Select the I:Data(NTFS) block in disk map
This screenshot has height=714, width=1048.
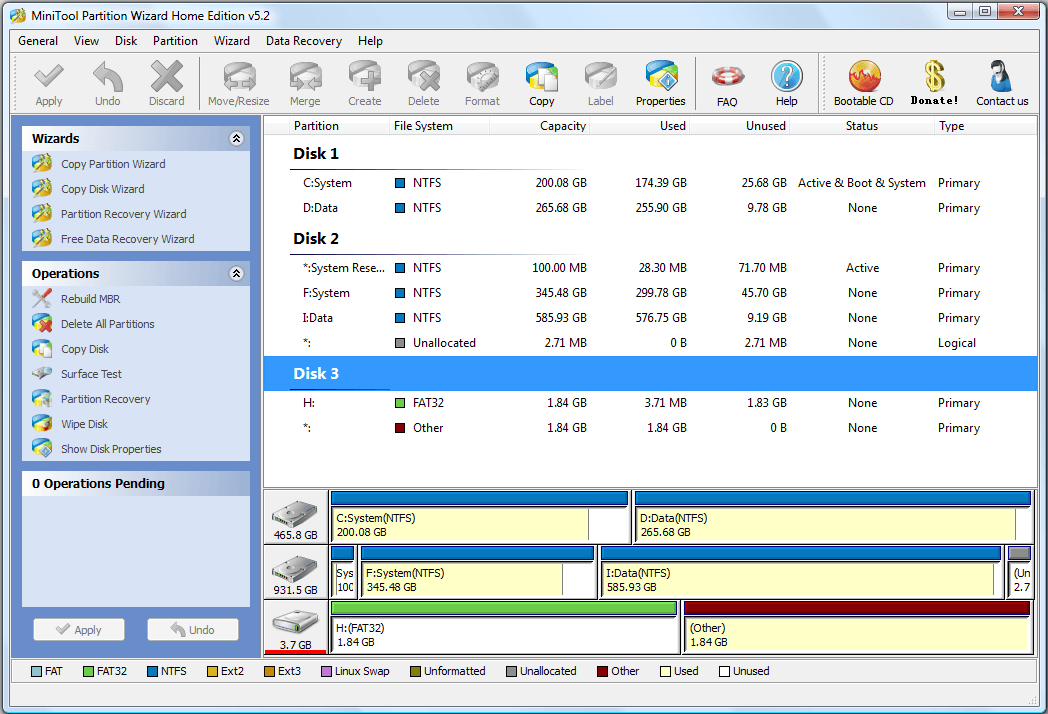(x=801, y=572)
